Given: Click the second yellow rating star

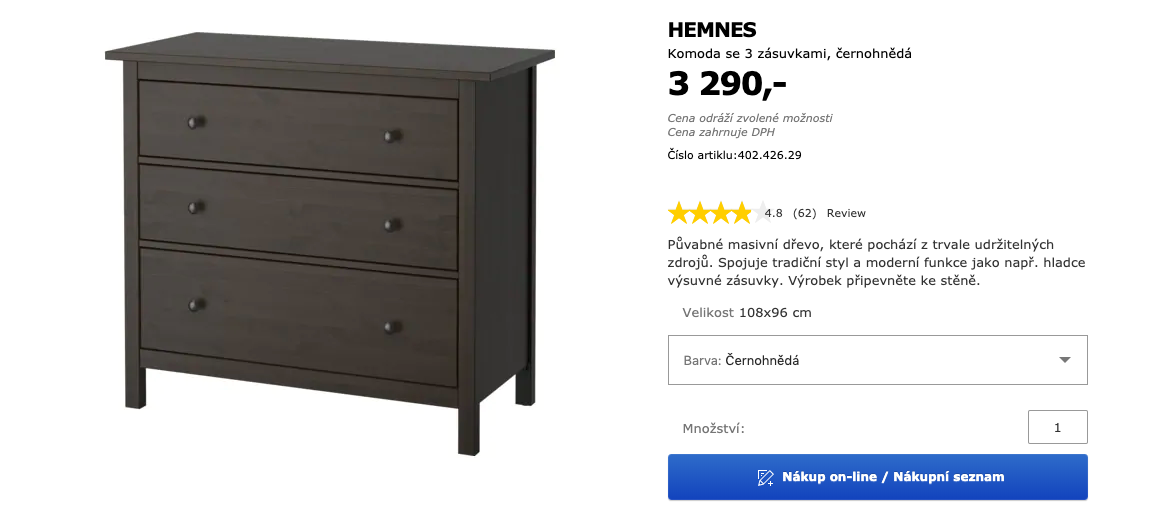Looking at the screenshot, I should point(700,213).
